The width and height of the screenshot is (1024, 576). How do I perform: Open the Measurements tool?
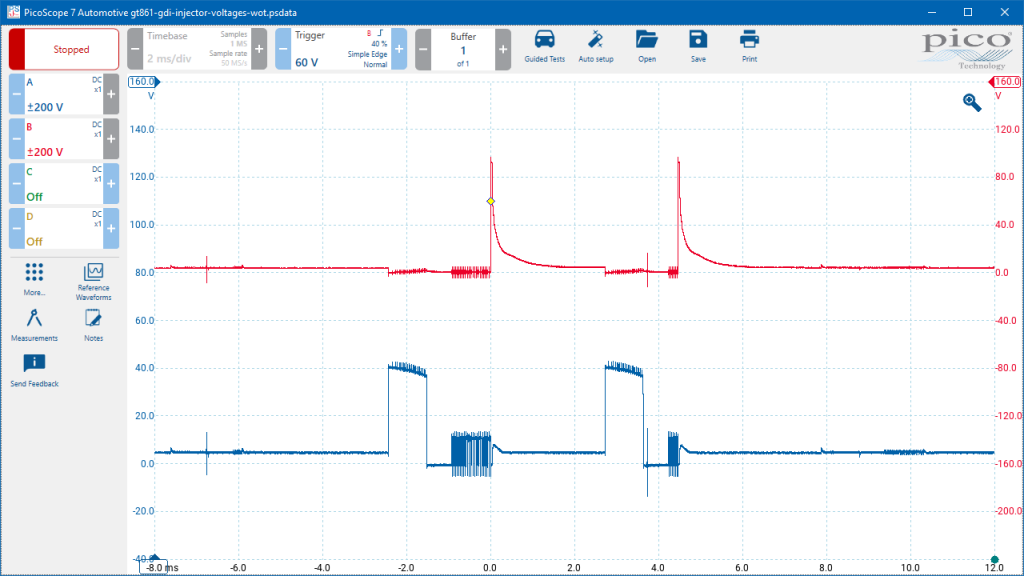click(34, 325)
